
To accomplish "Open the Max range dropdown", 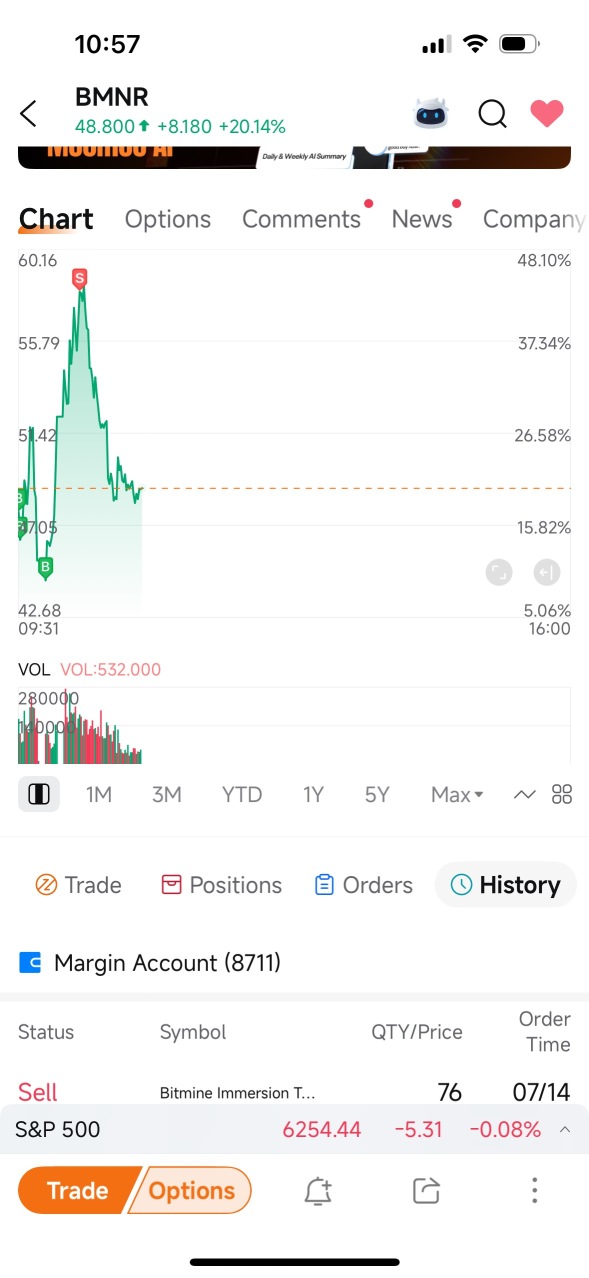I will (457, 795).
